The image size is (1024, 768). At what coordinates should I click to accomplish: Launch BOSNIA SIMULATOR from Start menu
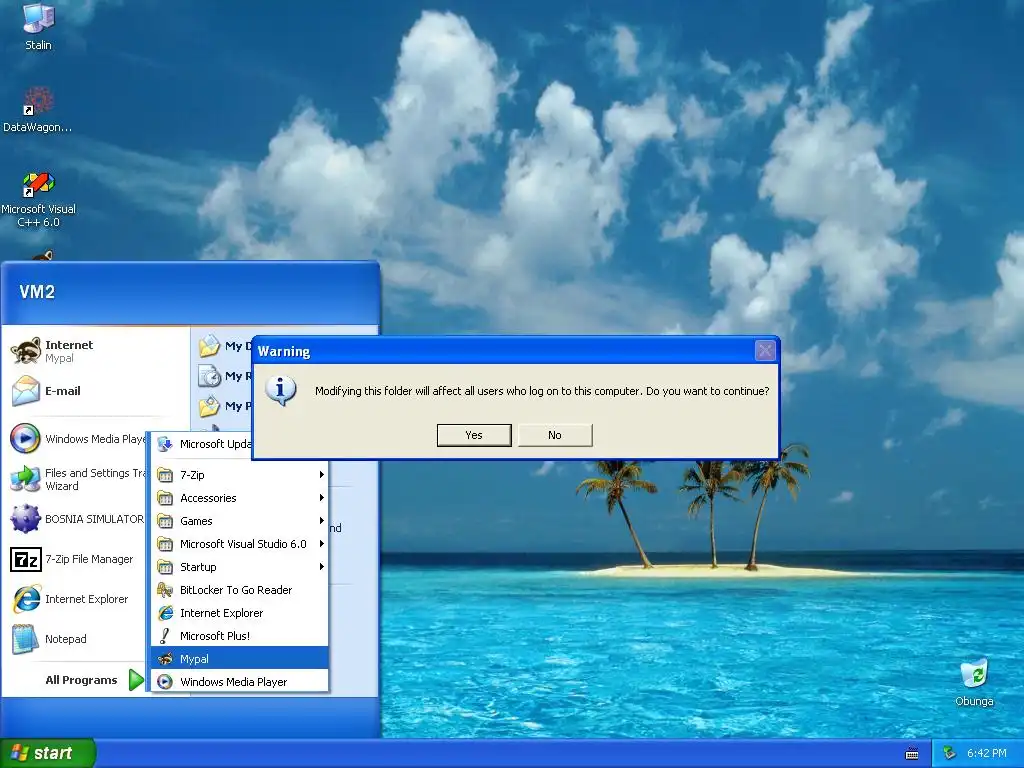[77, 519]
